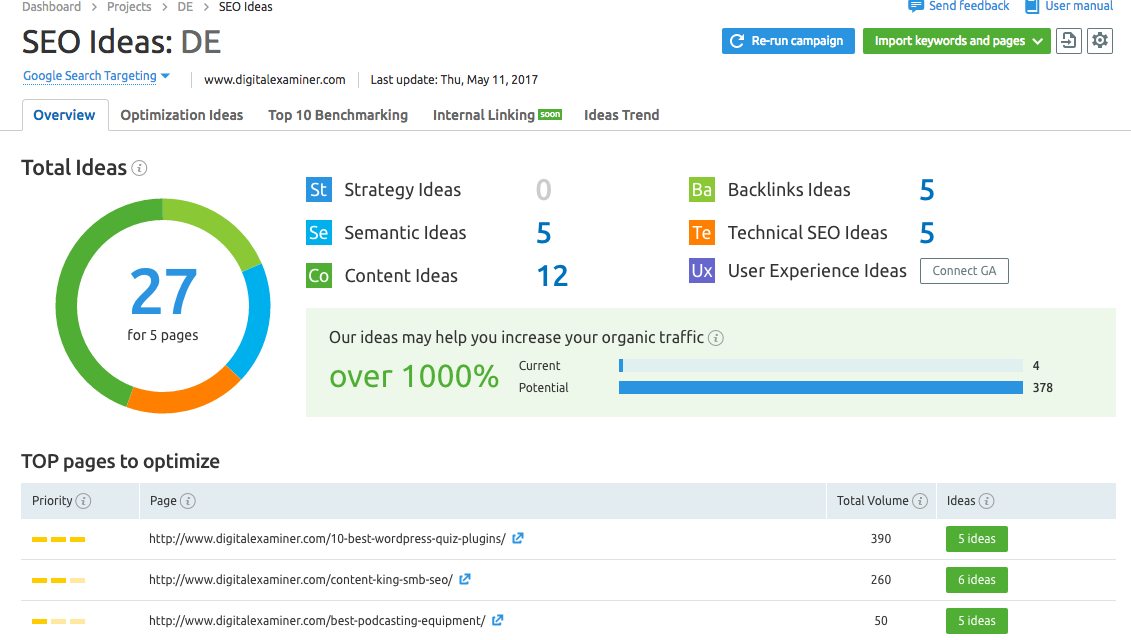Click the export icon beside Import button

[1068, 41]
